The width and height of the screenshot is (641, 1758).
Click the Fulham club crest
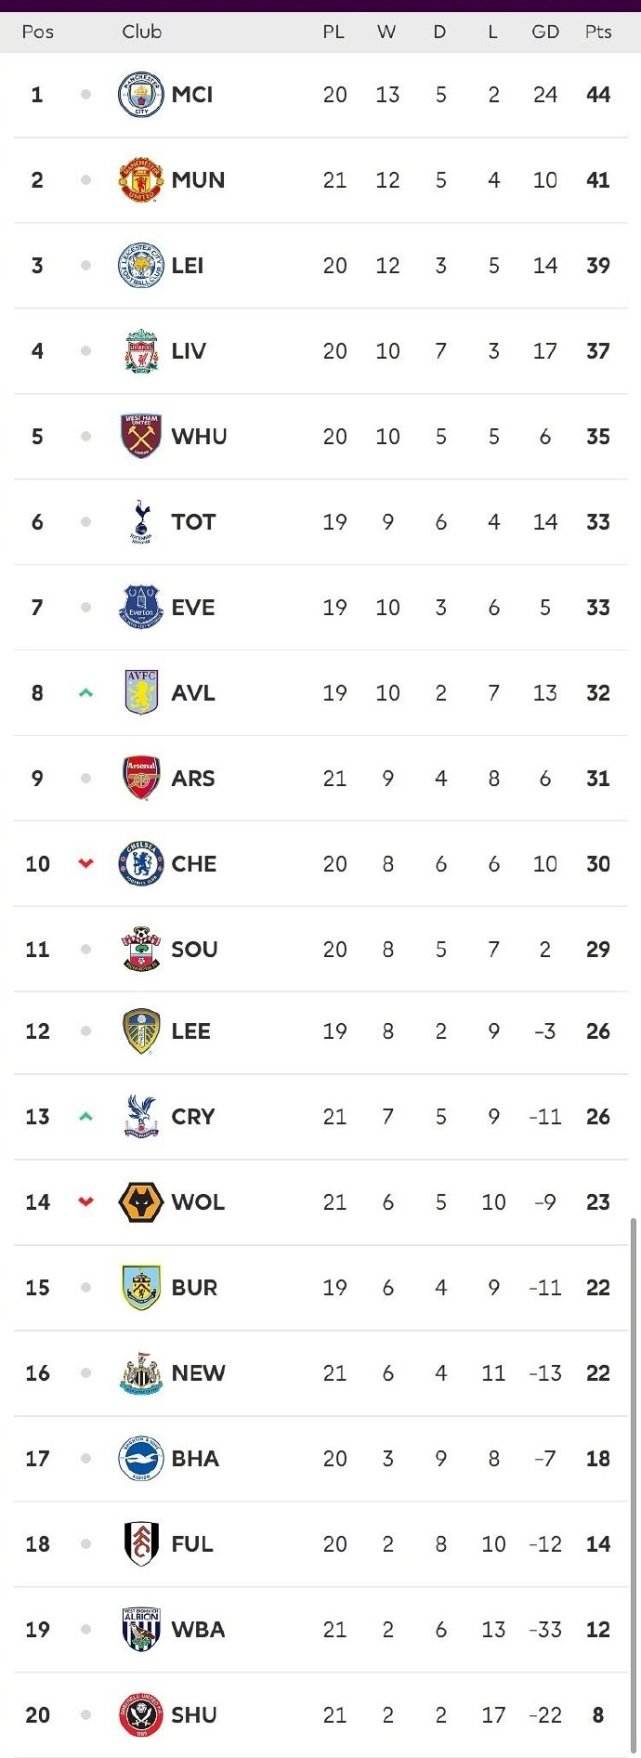141,1544
